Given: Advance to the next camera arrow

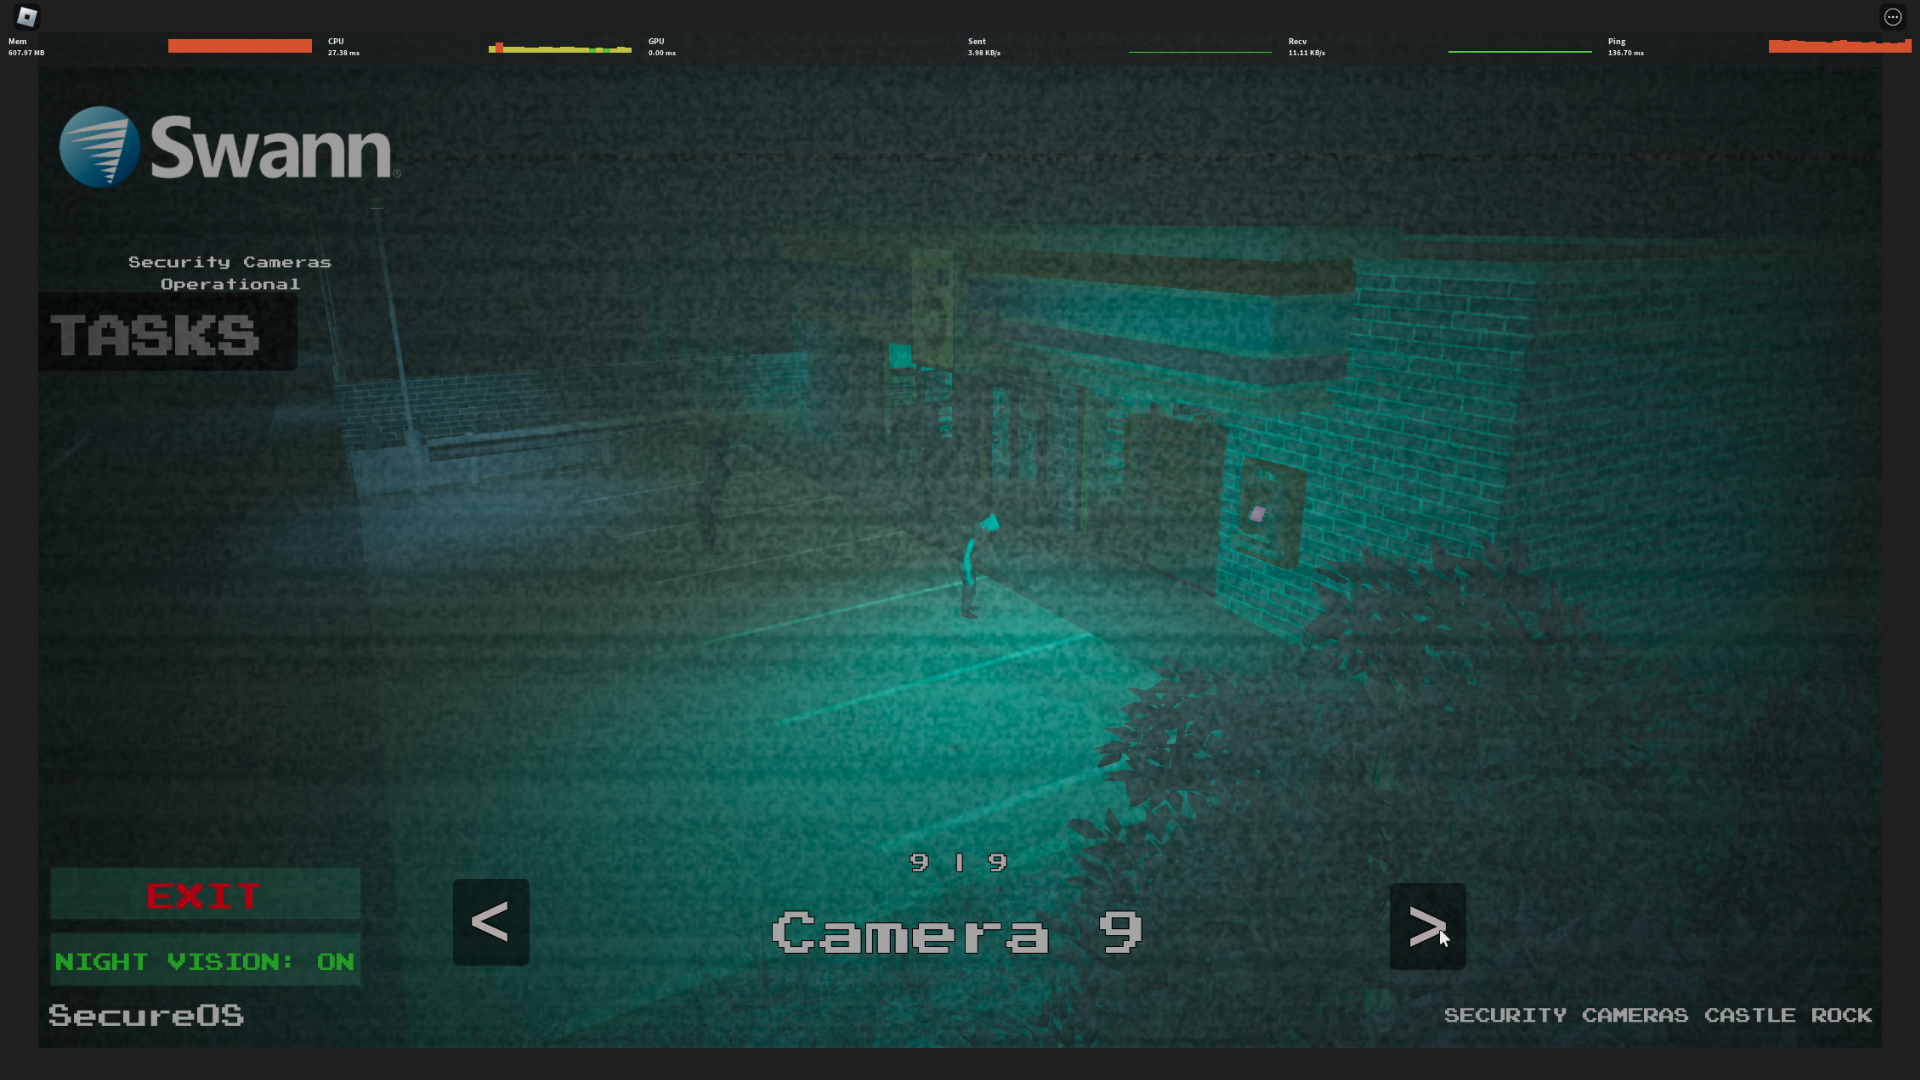Looking at the screenshot, I should pos(1427,926).
